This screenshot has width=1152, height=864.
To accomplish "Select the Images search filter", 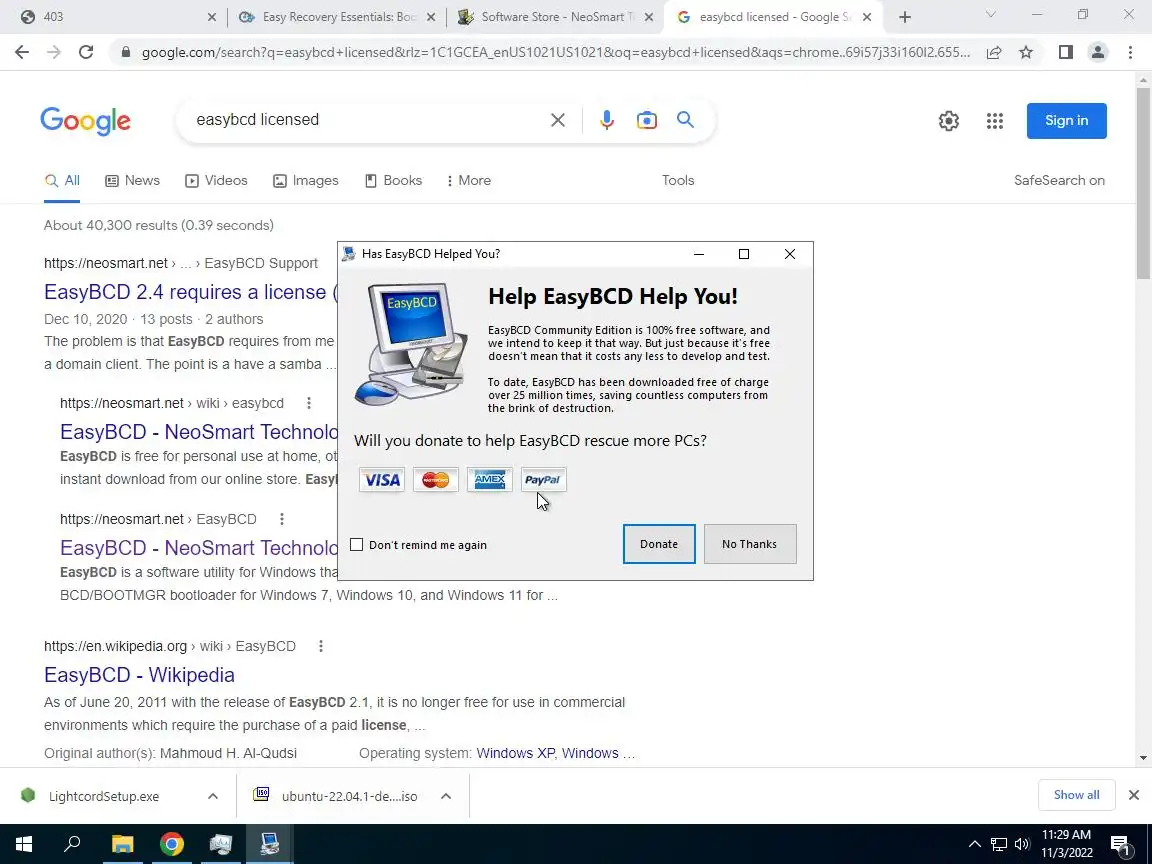I will click(x=306, y=181).
